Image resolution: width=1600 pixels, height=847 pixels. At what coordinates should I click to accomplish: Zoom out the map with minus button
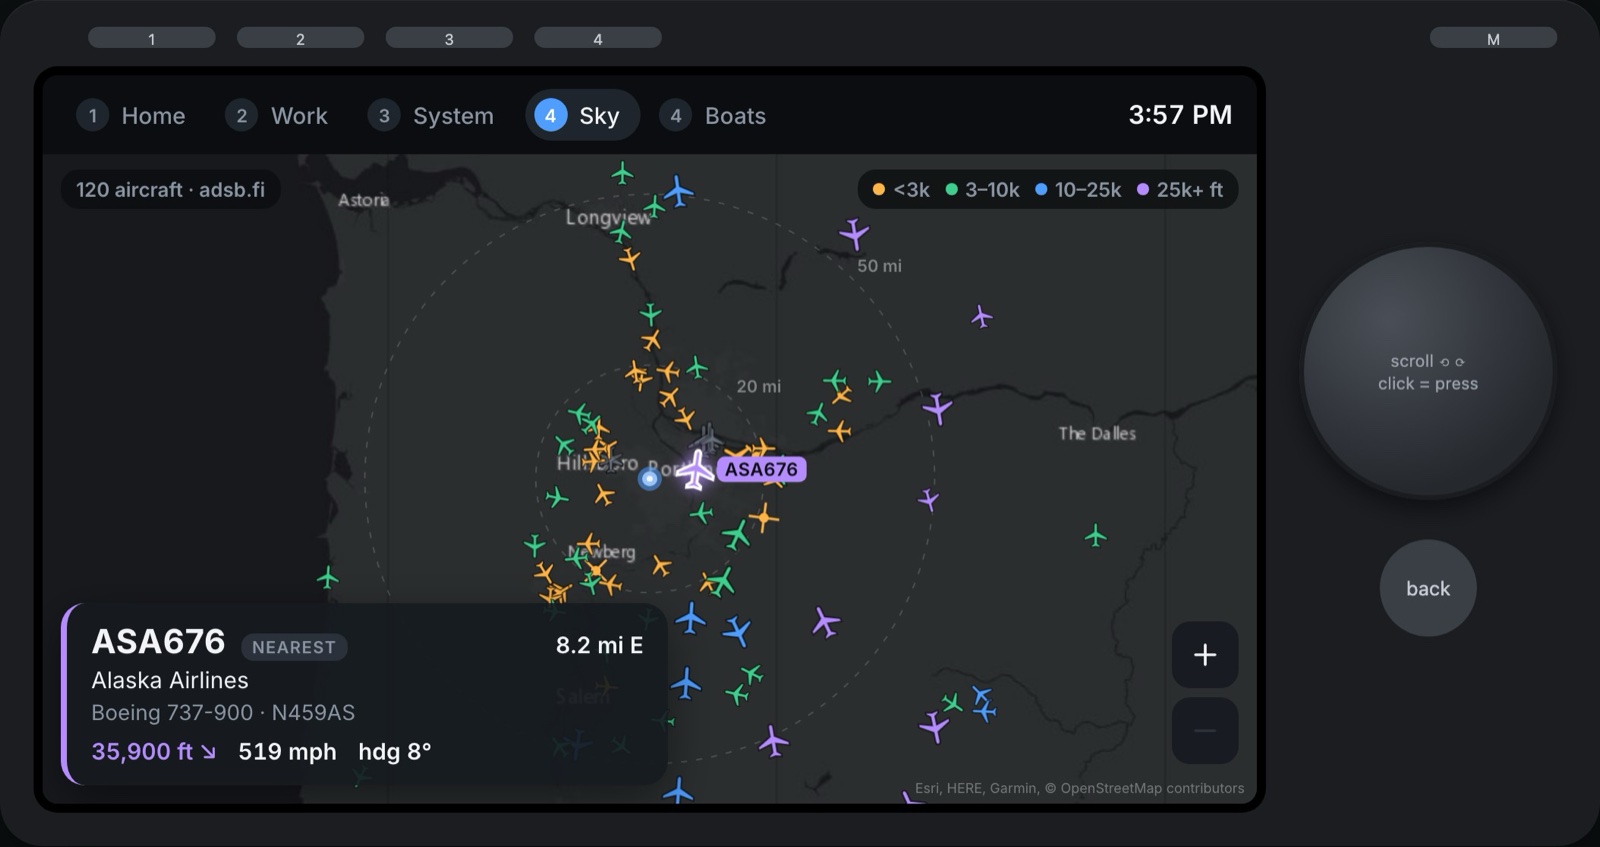pyautogui.click(x=1205, y=731)
